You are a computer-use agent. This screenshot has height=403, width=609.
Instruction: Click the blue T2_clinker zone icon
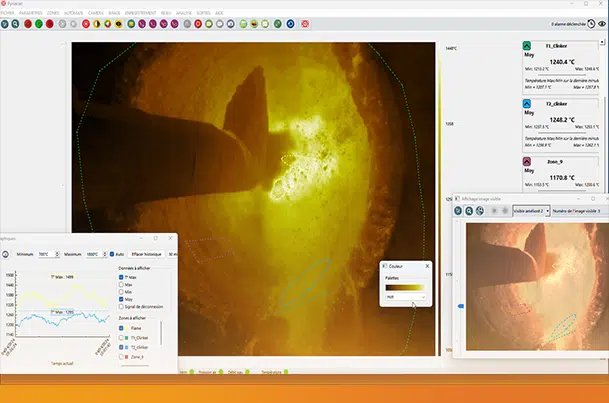point(528,103)
